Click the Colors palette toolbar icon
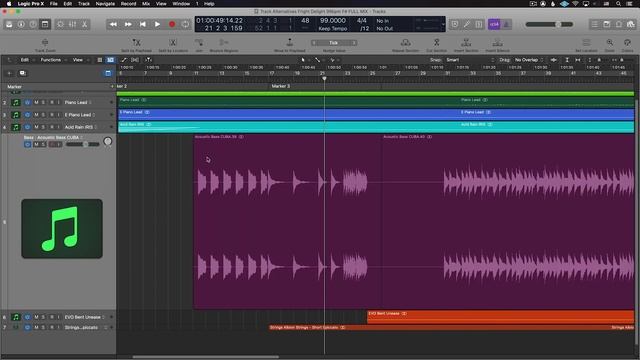Screen dimensions: 640x360 click(627, 42)
